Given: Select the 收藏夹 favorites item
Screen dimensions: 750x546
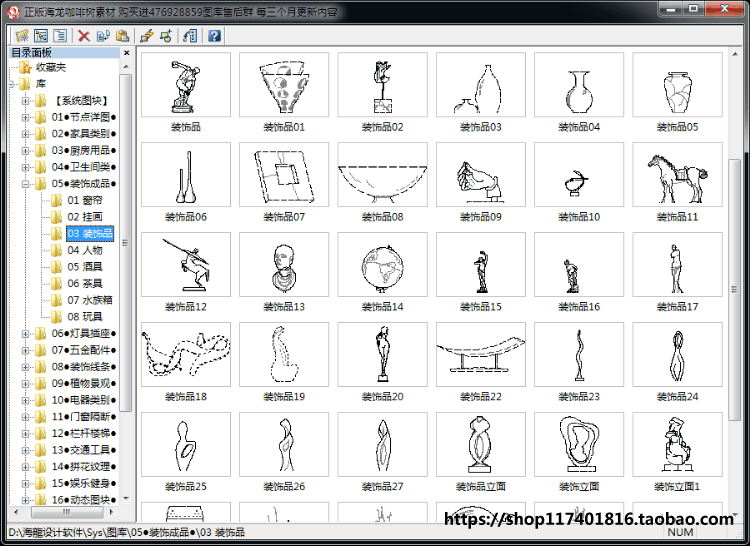Looking at the screenshot, I should (51, 67).
